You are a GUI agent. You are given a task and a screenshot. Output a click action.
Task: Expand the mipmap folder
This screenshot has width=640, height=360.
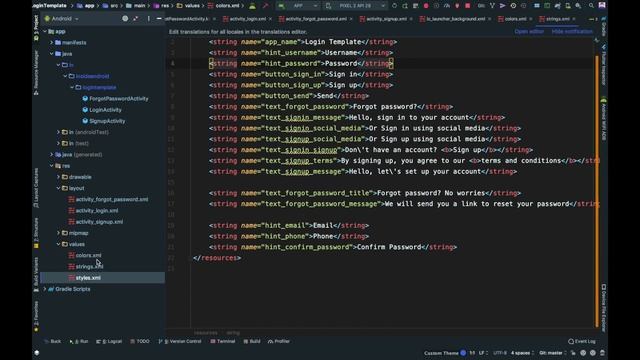[58, 233]
